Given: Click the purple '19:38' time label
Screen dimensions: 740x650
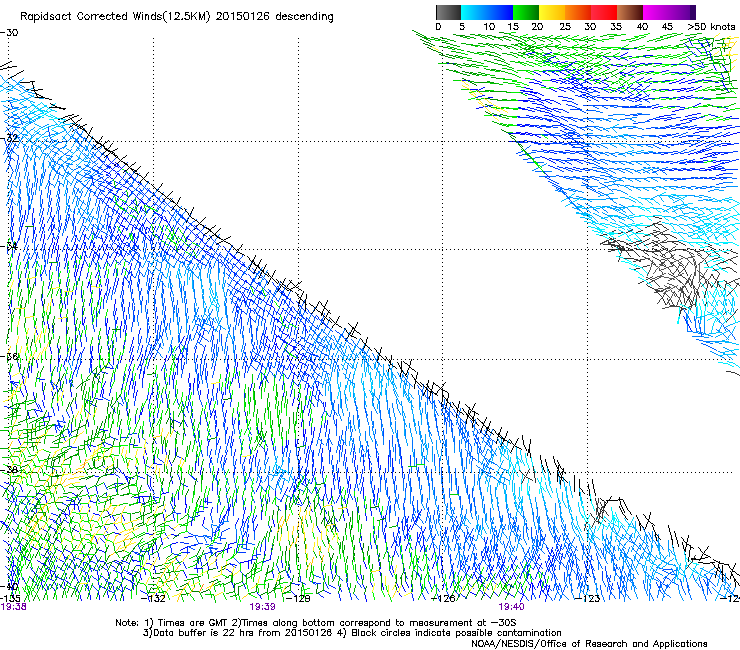Looking at the screenshot, I should 13,607.
